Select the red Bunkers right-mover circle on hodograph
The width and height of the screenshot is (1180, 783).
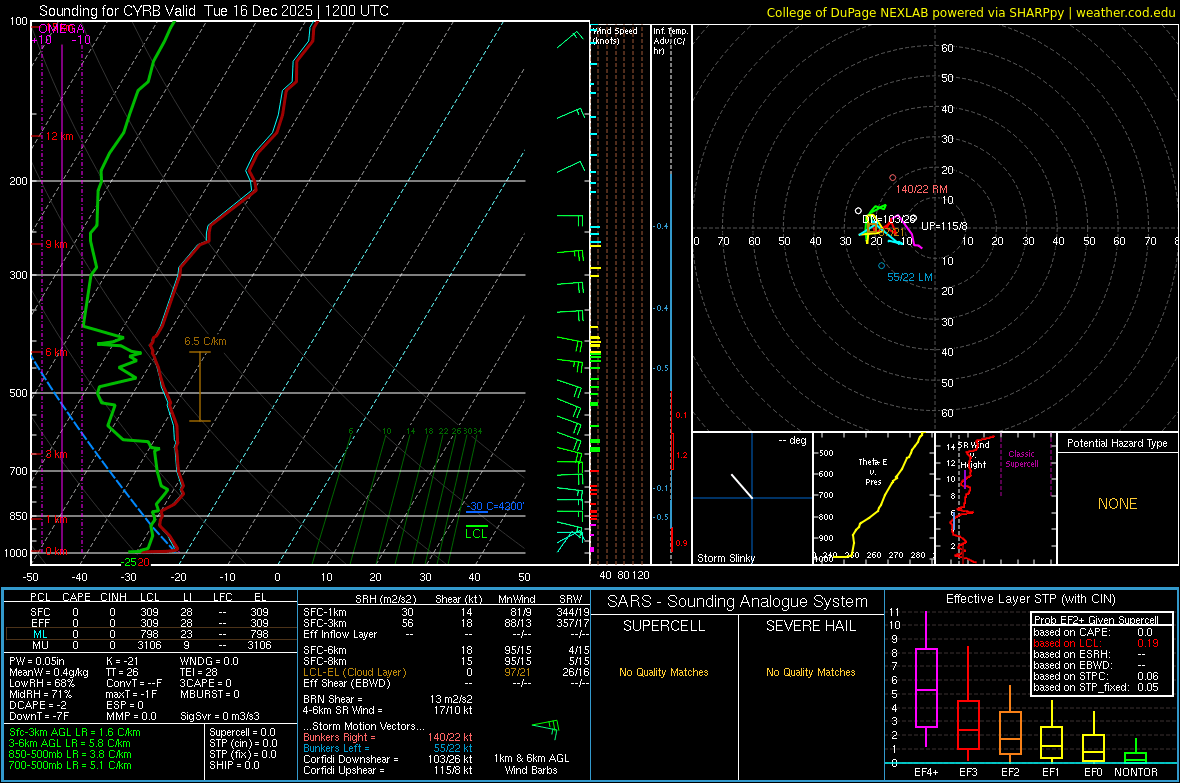[x=893, y=178]
